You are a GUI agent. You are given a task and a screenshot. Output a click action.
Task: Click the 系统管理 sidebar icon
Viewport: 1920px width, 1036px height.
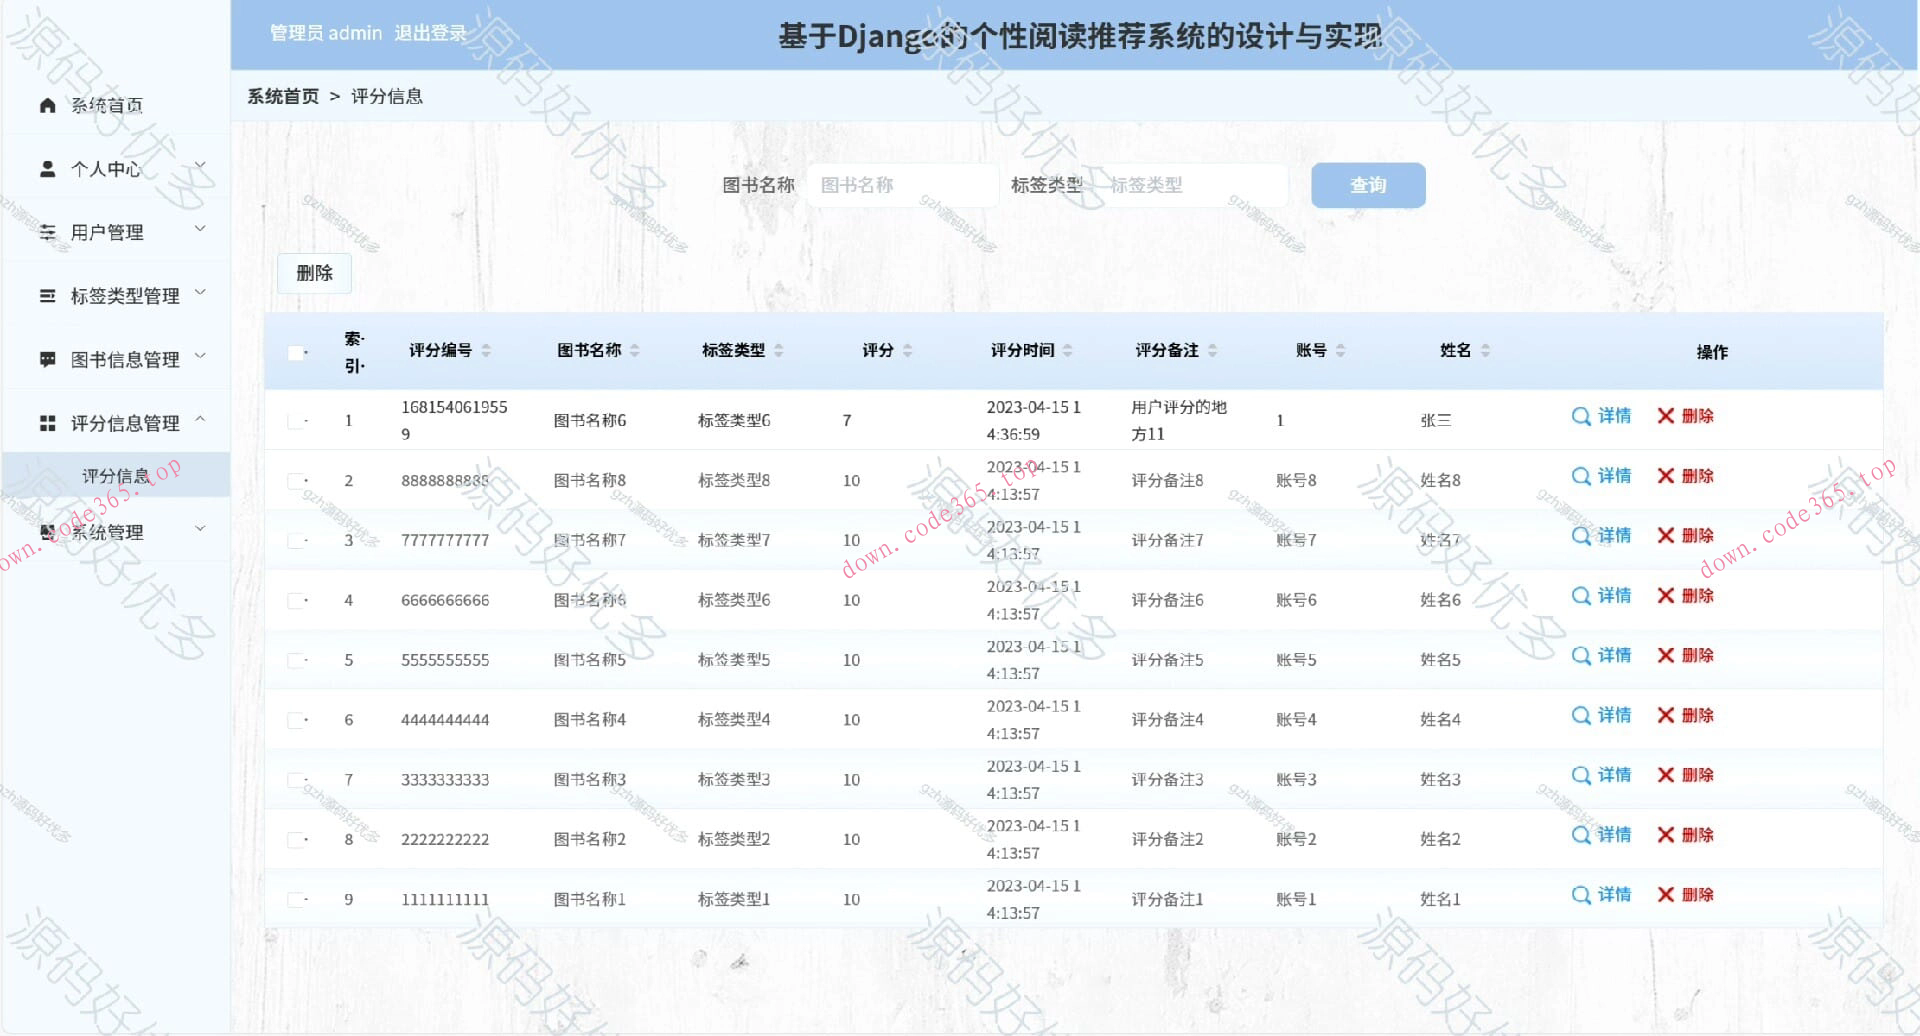tap(47, 530)
